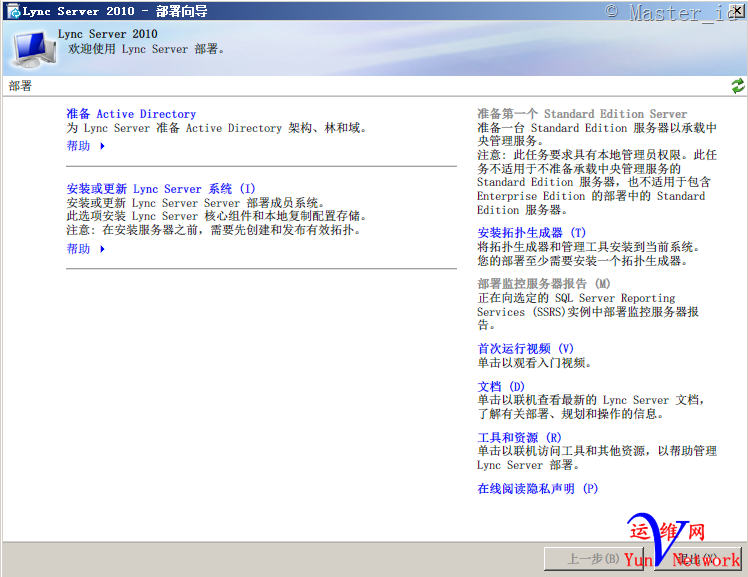Click the Lync Server 2010 header title
Image resolution: width=748 pixels, height=577 pixels.
(107, 34)
